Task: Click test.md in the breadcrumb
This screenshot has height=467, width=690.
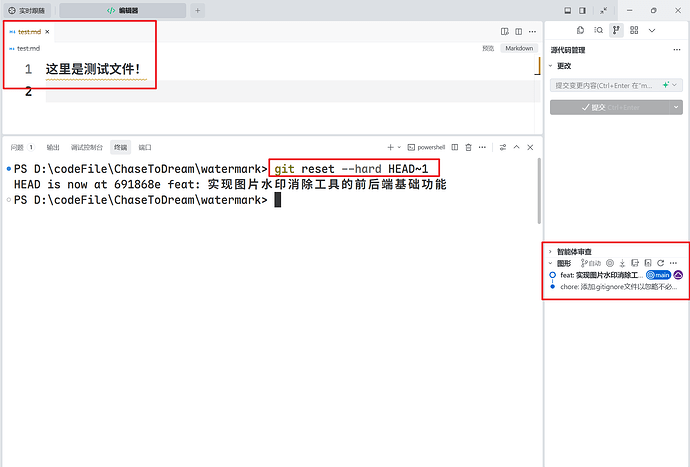Action: (28, 48)
